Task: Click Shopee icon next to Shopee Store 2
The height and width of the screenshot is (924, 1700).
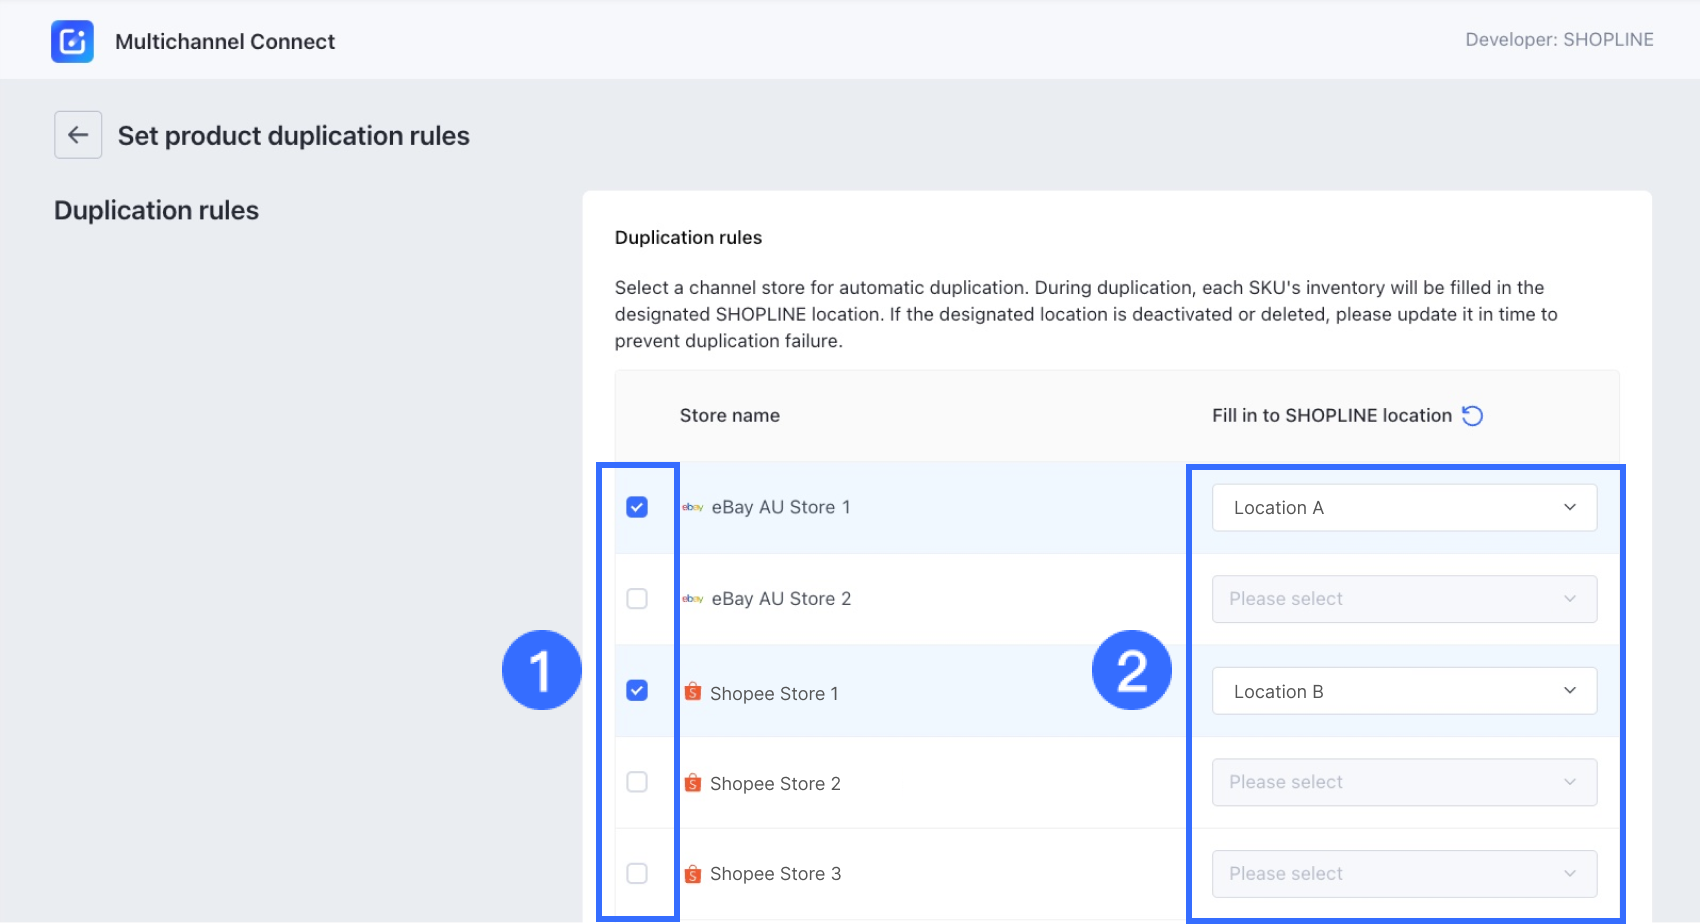Action: click(x=692, y=783)
